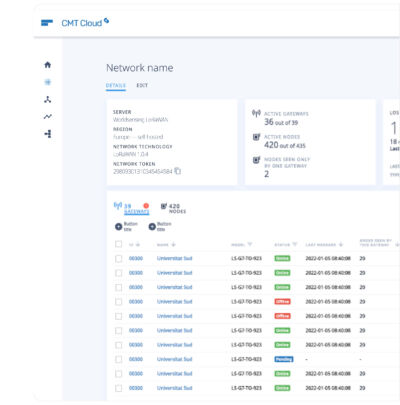Open the 420 Nodes tab
The image size is (400, 405).
coord(173,209)
